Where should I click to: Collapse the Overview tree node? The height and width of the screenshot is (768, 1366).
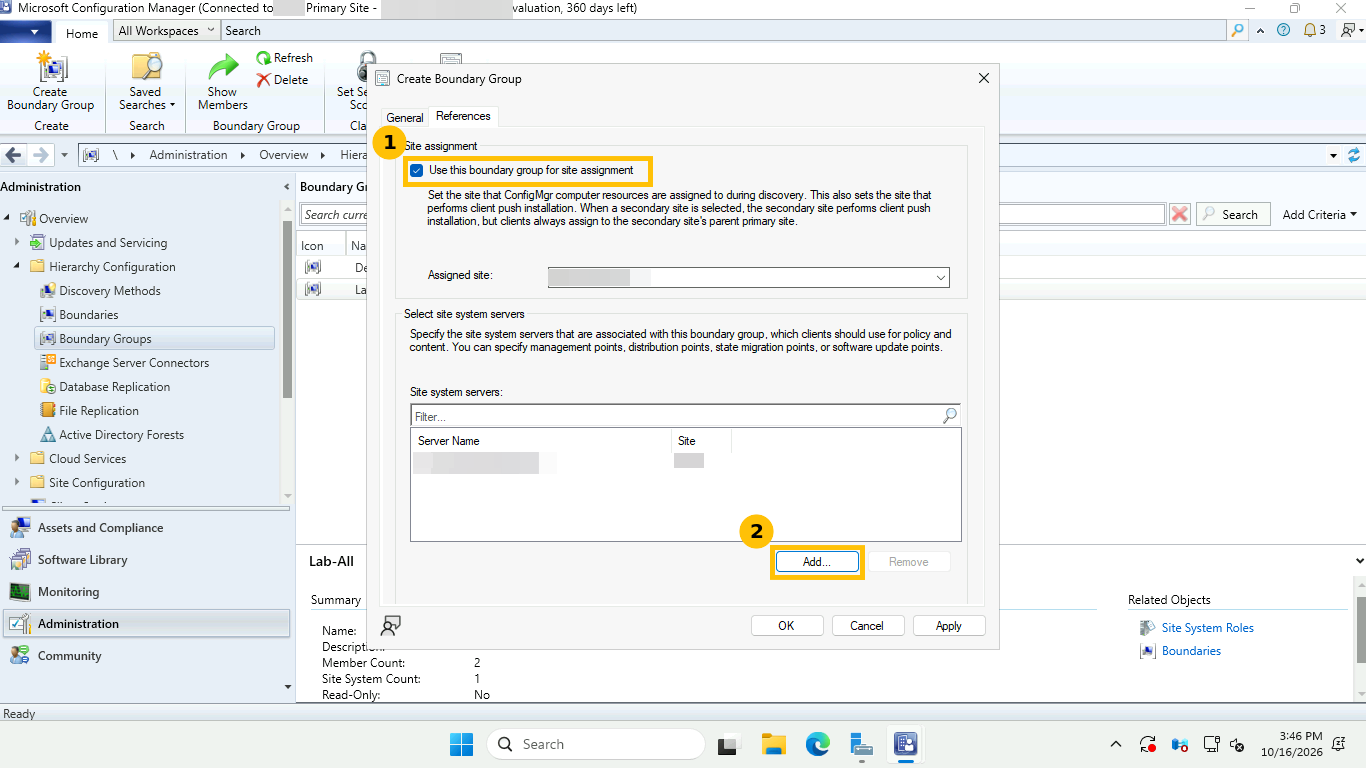[x=8, y=219]
